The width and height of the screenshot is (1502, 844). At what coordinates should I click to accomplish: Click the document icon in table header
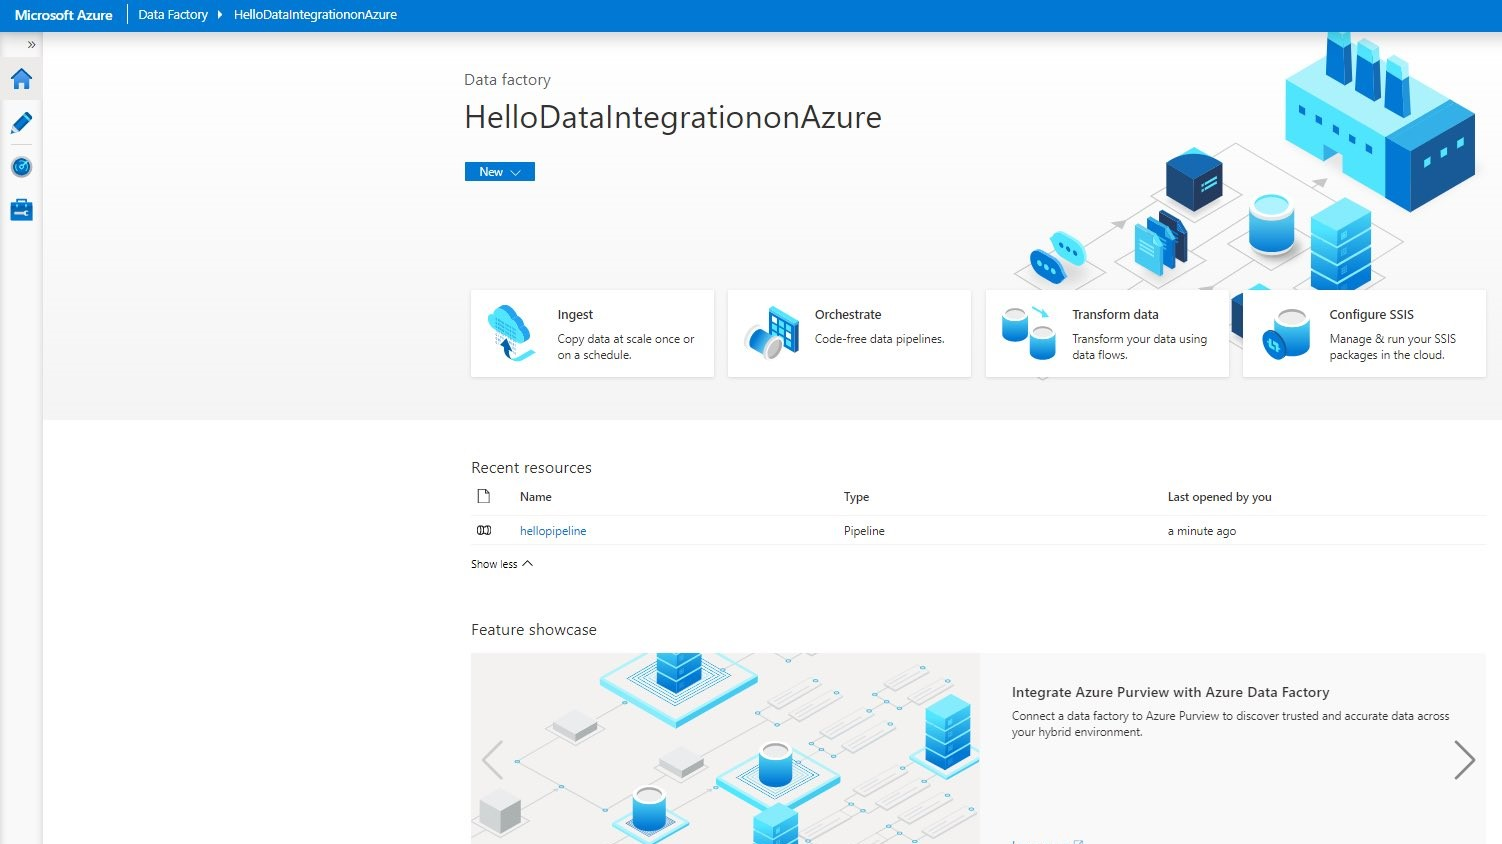coord(484,496)
